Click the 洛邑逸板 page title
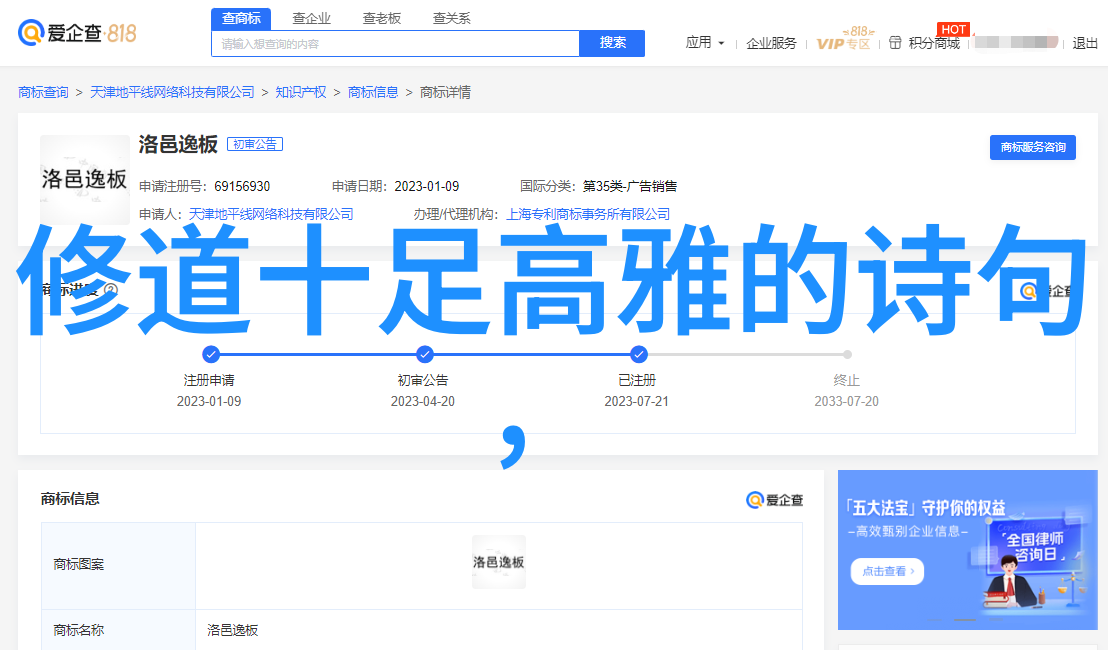Screen dimensions: 1108x650 (x=178, y=144)
